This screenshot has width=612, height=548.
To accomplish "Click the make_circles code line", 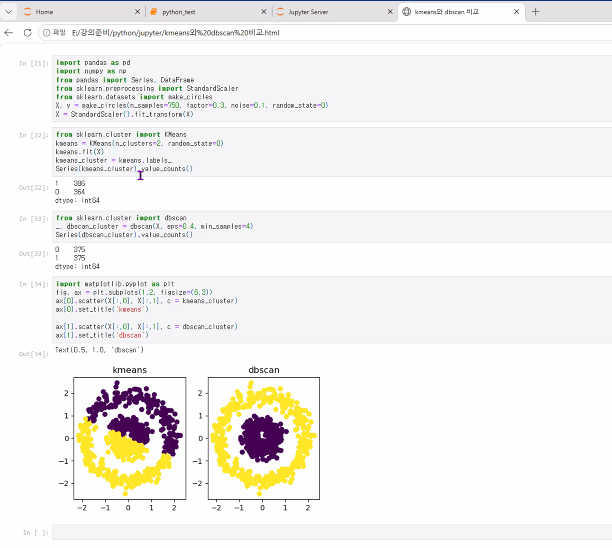I will (x=192, y=105).
